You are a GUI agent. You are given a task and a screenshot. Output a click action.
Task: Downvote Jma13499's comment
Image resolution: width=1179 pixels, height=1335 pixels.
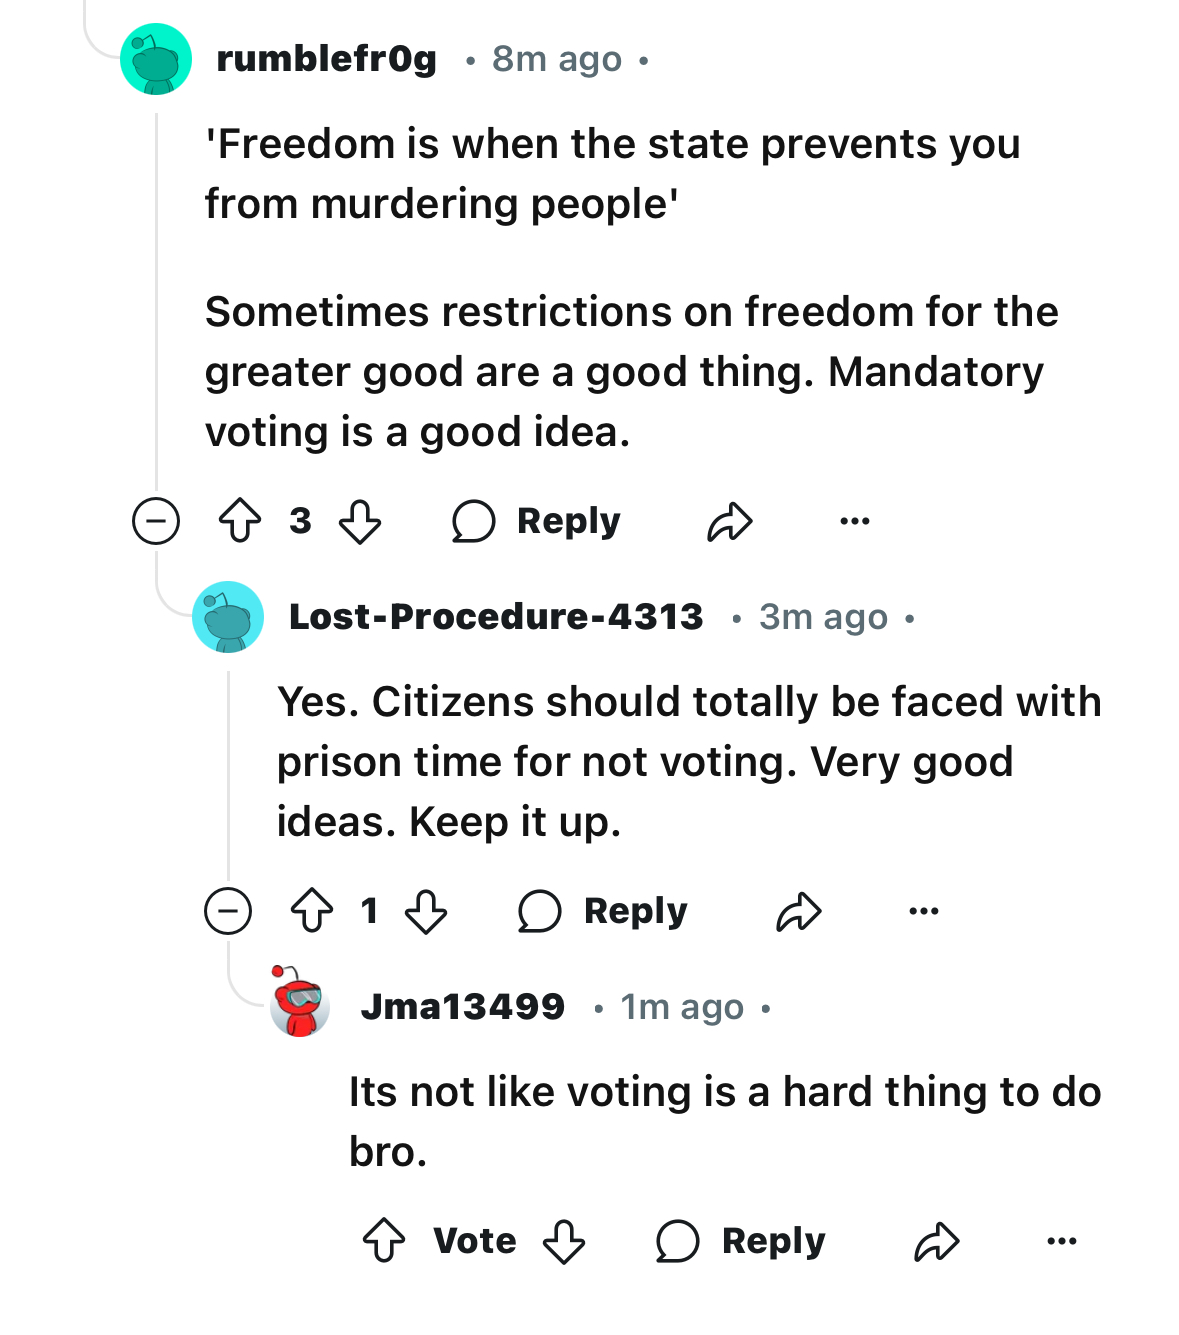pos(564,1241)
